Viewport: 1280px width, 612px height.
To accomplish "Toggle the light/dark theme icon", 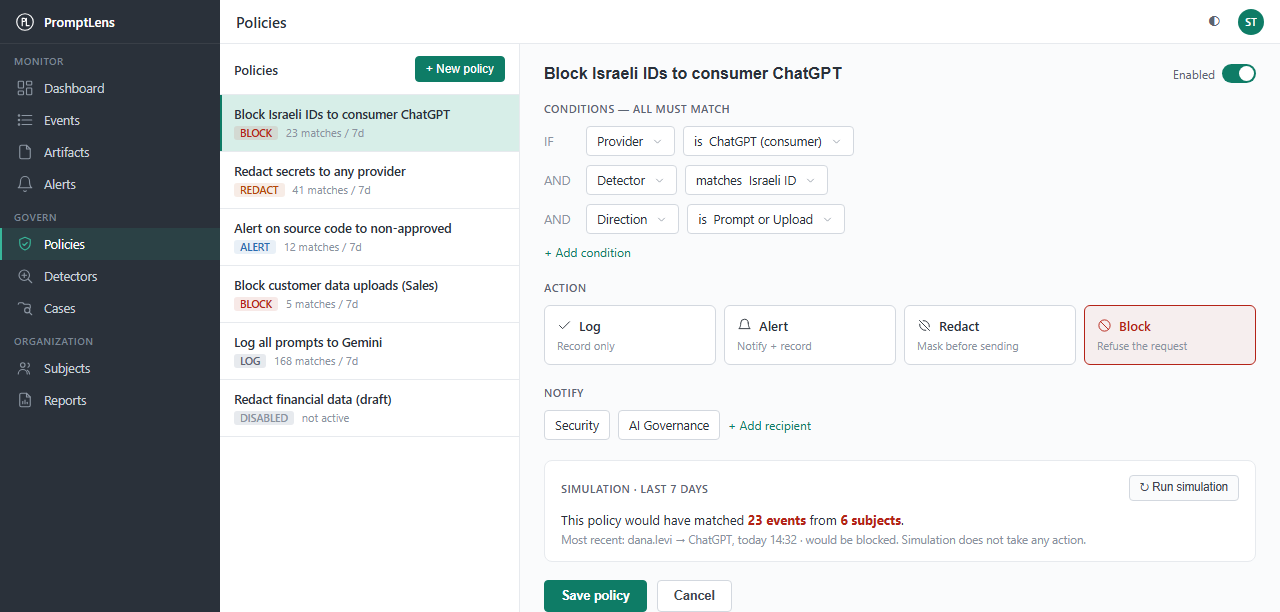I will click(1214, 21).
